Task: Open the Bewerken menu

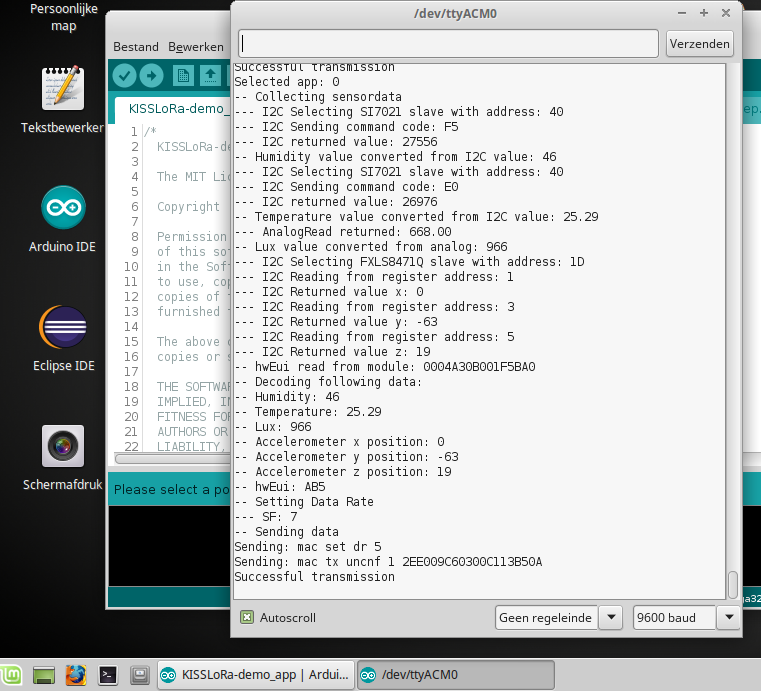Action: pyautogui.click(x=196, y=47)
